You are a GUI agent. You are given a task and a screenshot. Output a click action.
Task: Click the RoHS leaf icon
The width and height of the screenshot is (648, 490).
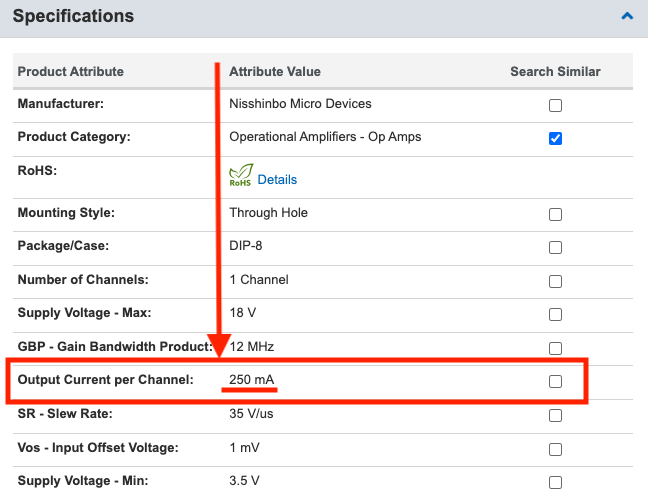pos(241,175)
